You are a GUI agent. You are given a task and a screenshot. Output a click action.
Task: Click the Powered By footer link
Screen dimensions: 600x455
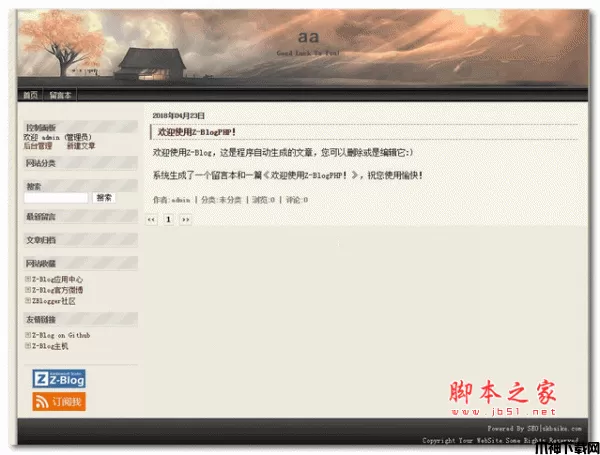pyautogui.click(x=534, y=429)
